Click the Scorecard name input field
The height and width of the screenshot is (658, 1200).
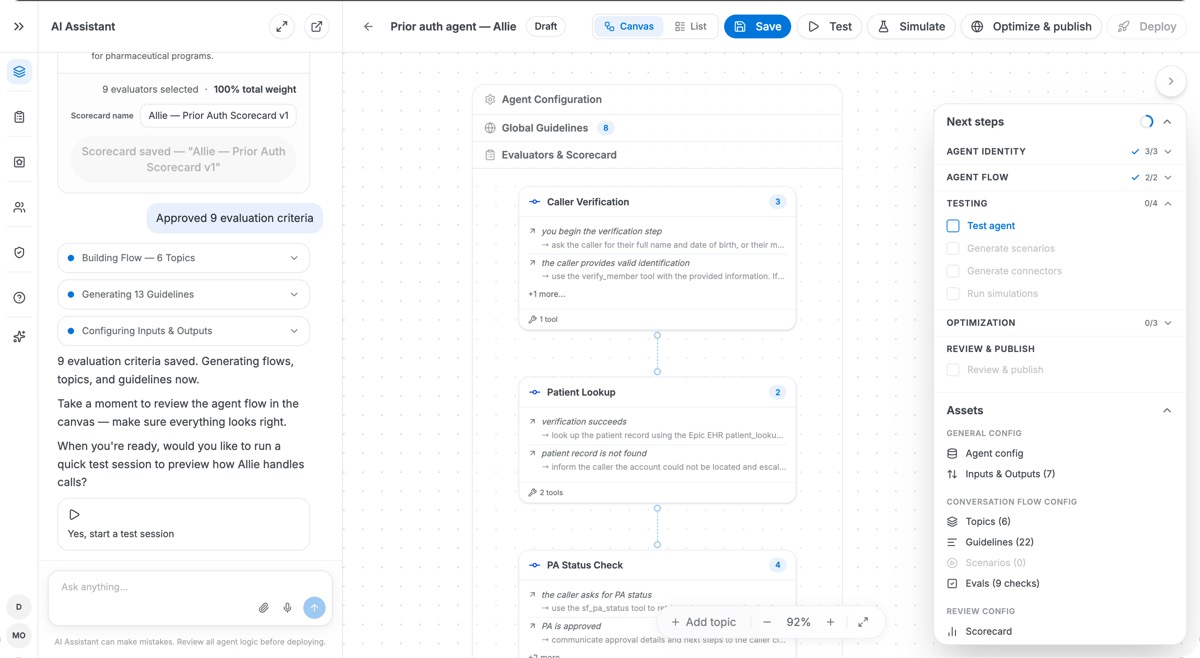(218, 116)
